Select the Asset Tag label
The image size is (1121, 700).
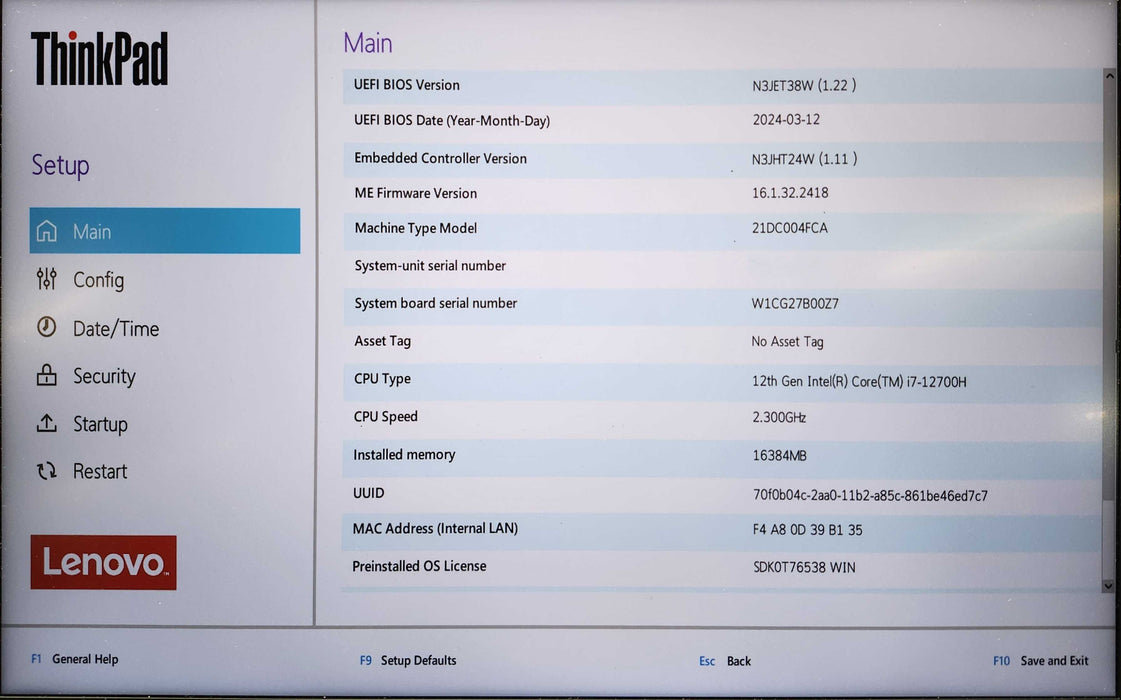(x=382, y=341)
